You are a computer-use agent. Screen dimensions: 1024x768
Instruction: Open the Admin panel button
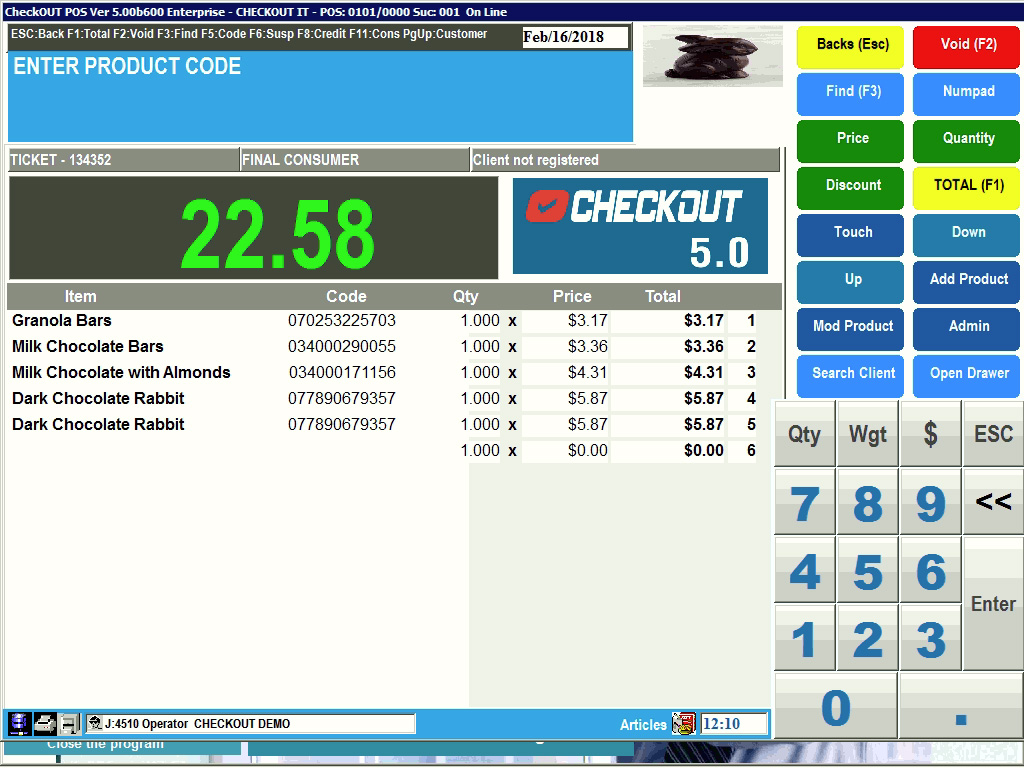[x=967, y=327]
